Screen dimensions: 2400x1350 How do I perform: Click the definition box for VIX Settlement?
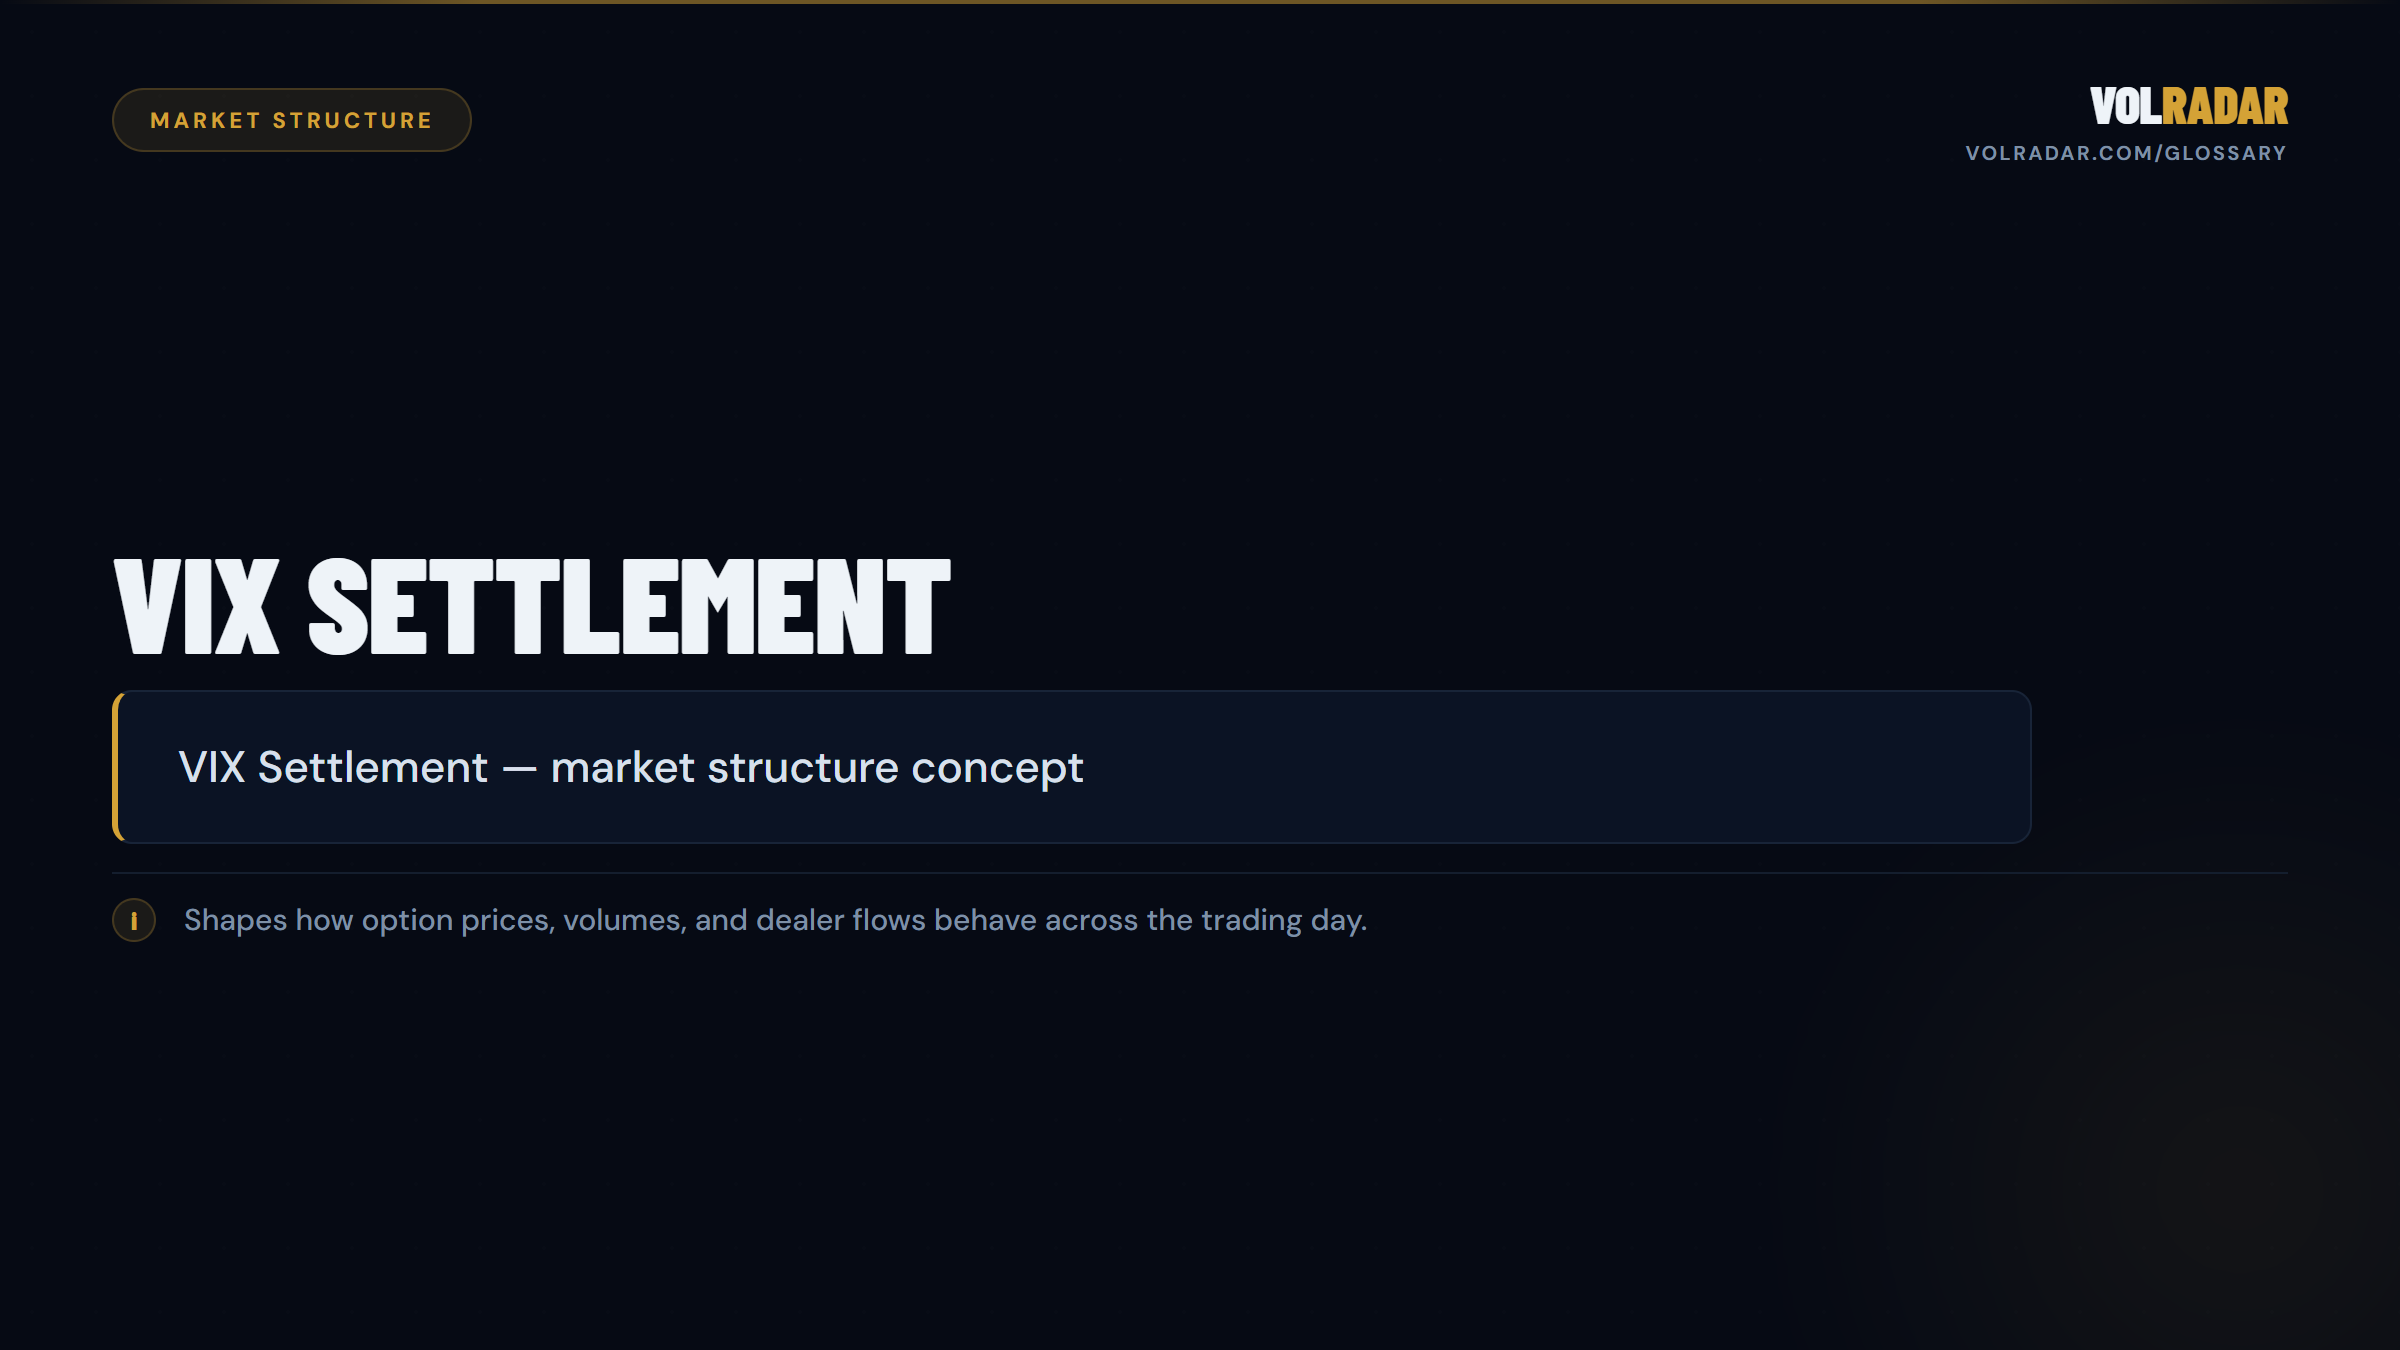tap(1071, 767)
